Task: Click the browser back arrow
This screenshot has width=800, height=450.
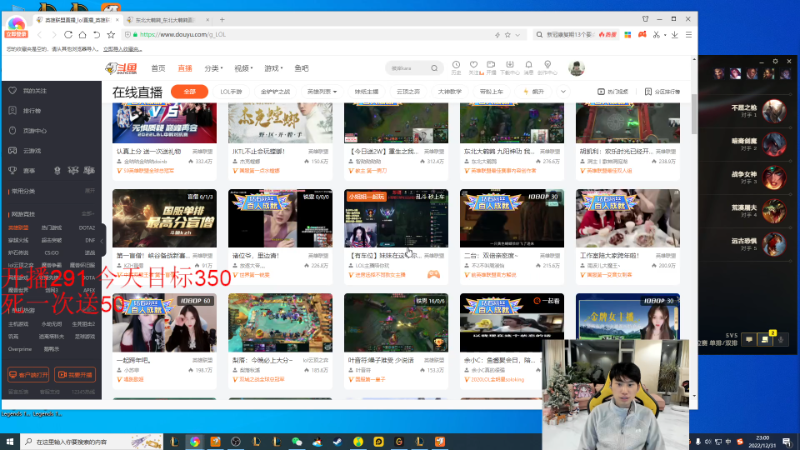Action: (39, 35)
